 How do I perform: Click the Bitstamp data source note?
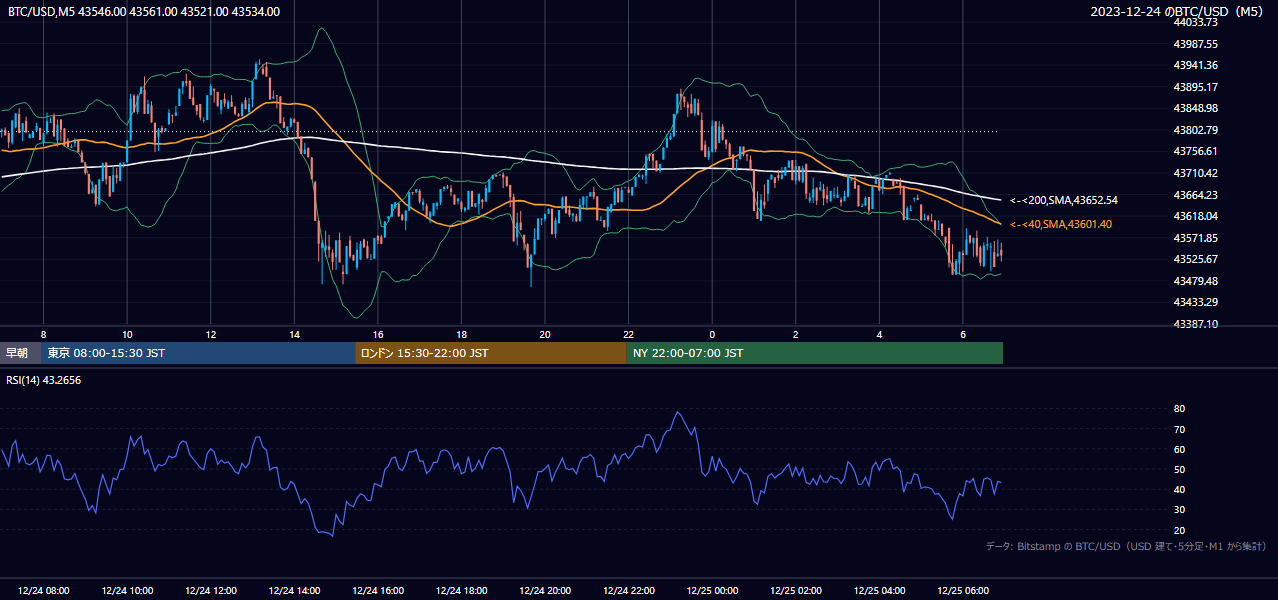point(1127,546)
